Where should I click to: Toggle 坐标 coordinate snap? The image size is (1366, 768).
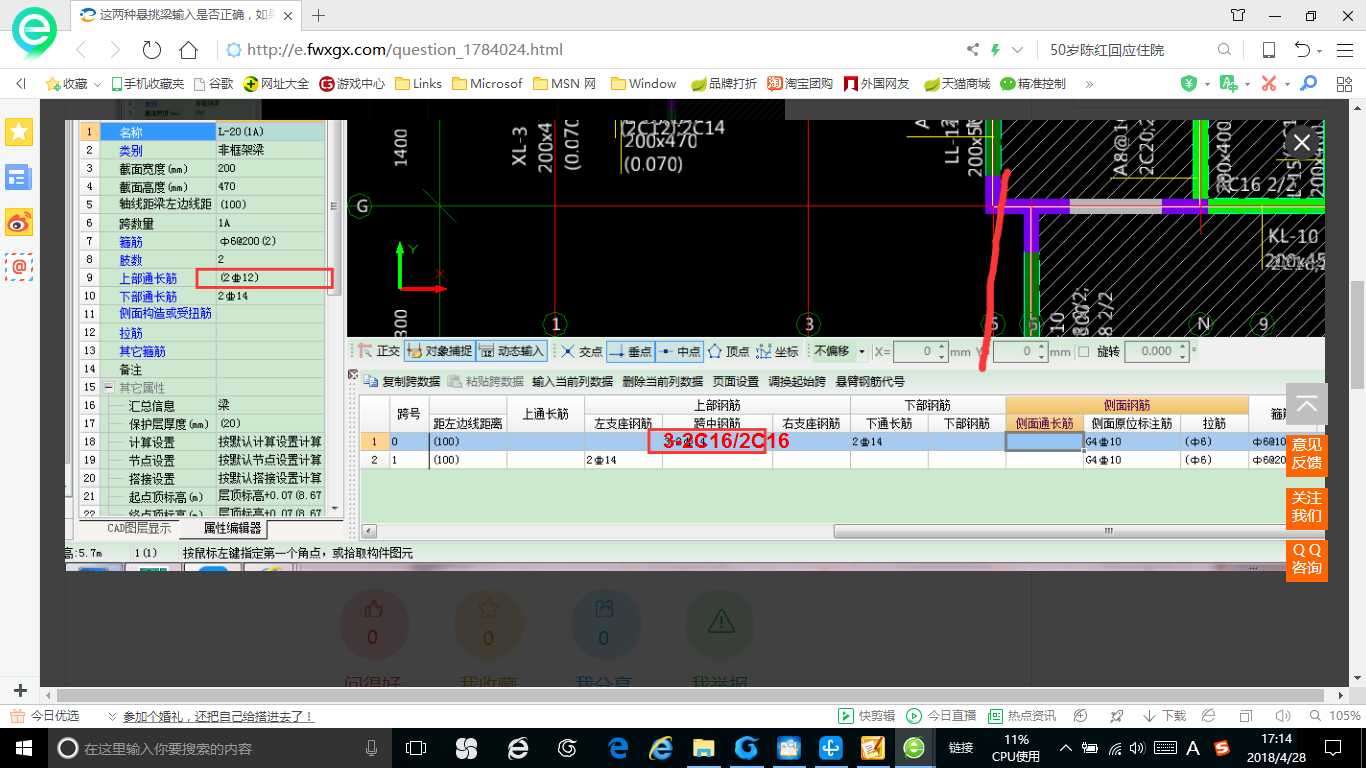[x=778, y=351]
